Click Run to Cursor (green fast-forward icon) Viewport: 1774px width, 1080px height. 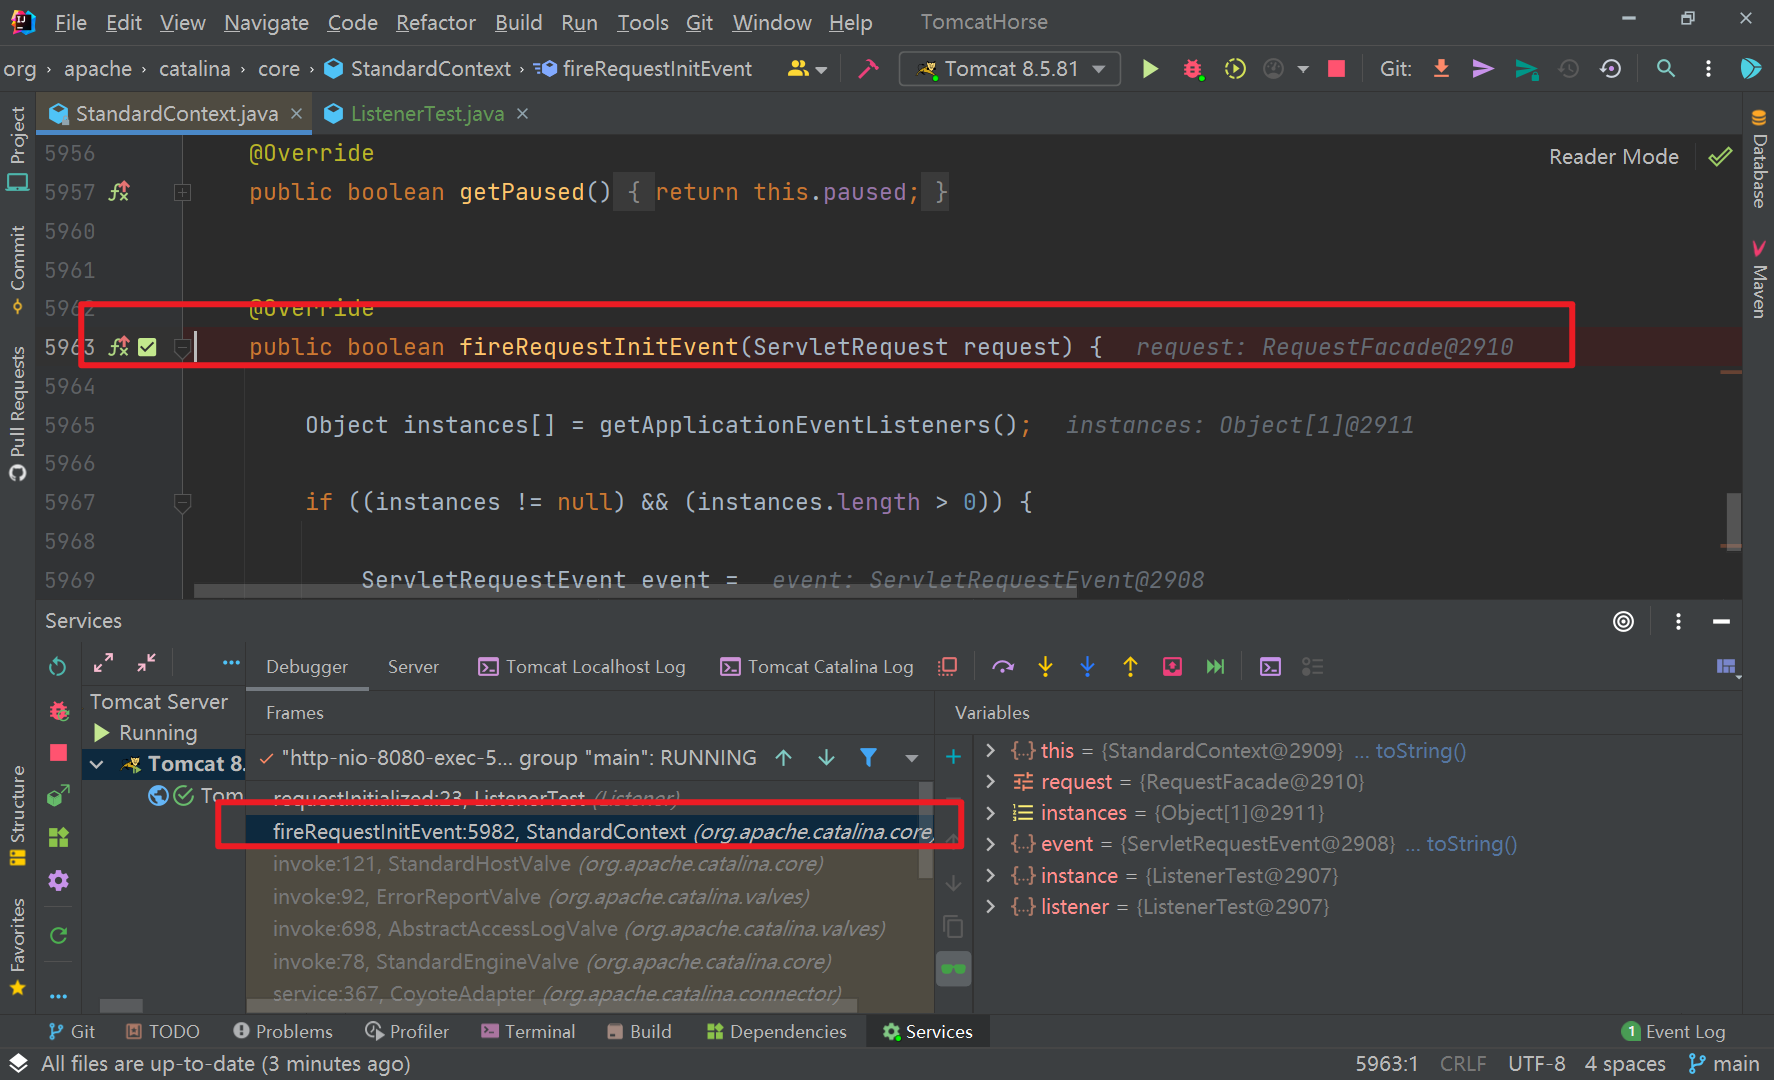[x=1215, y=666]
